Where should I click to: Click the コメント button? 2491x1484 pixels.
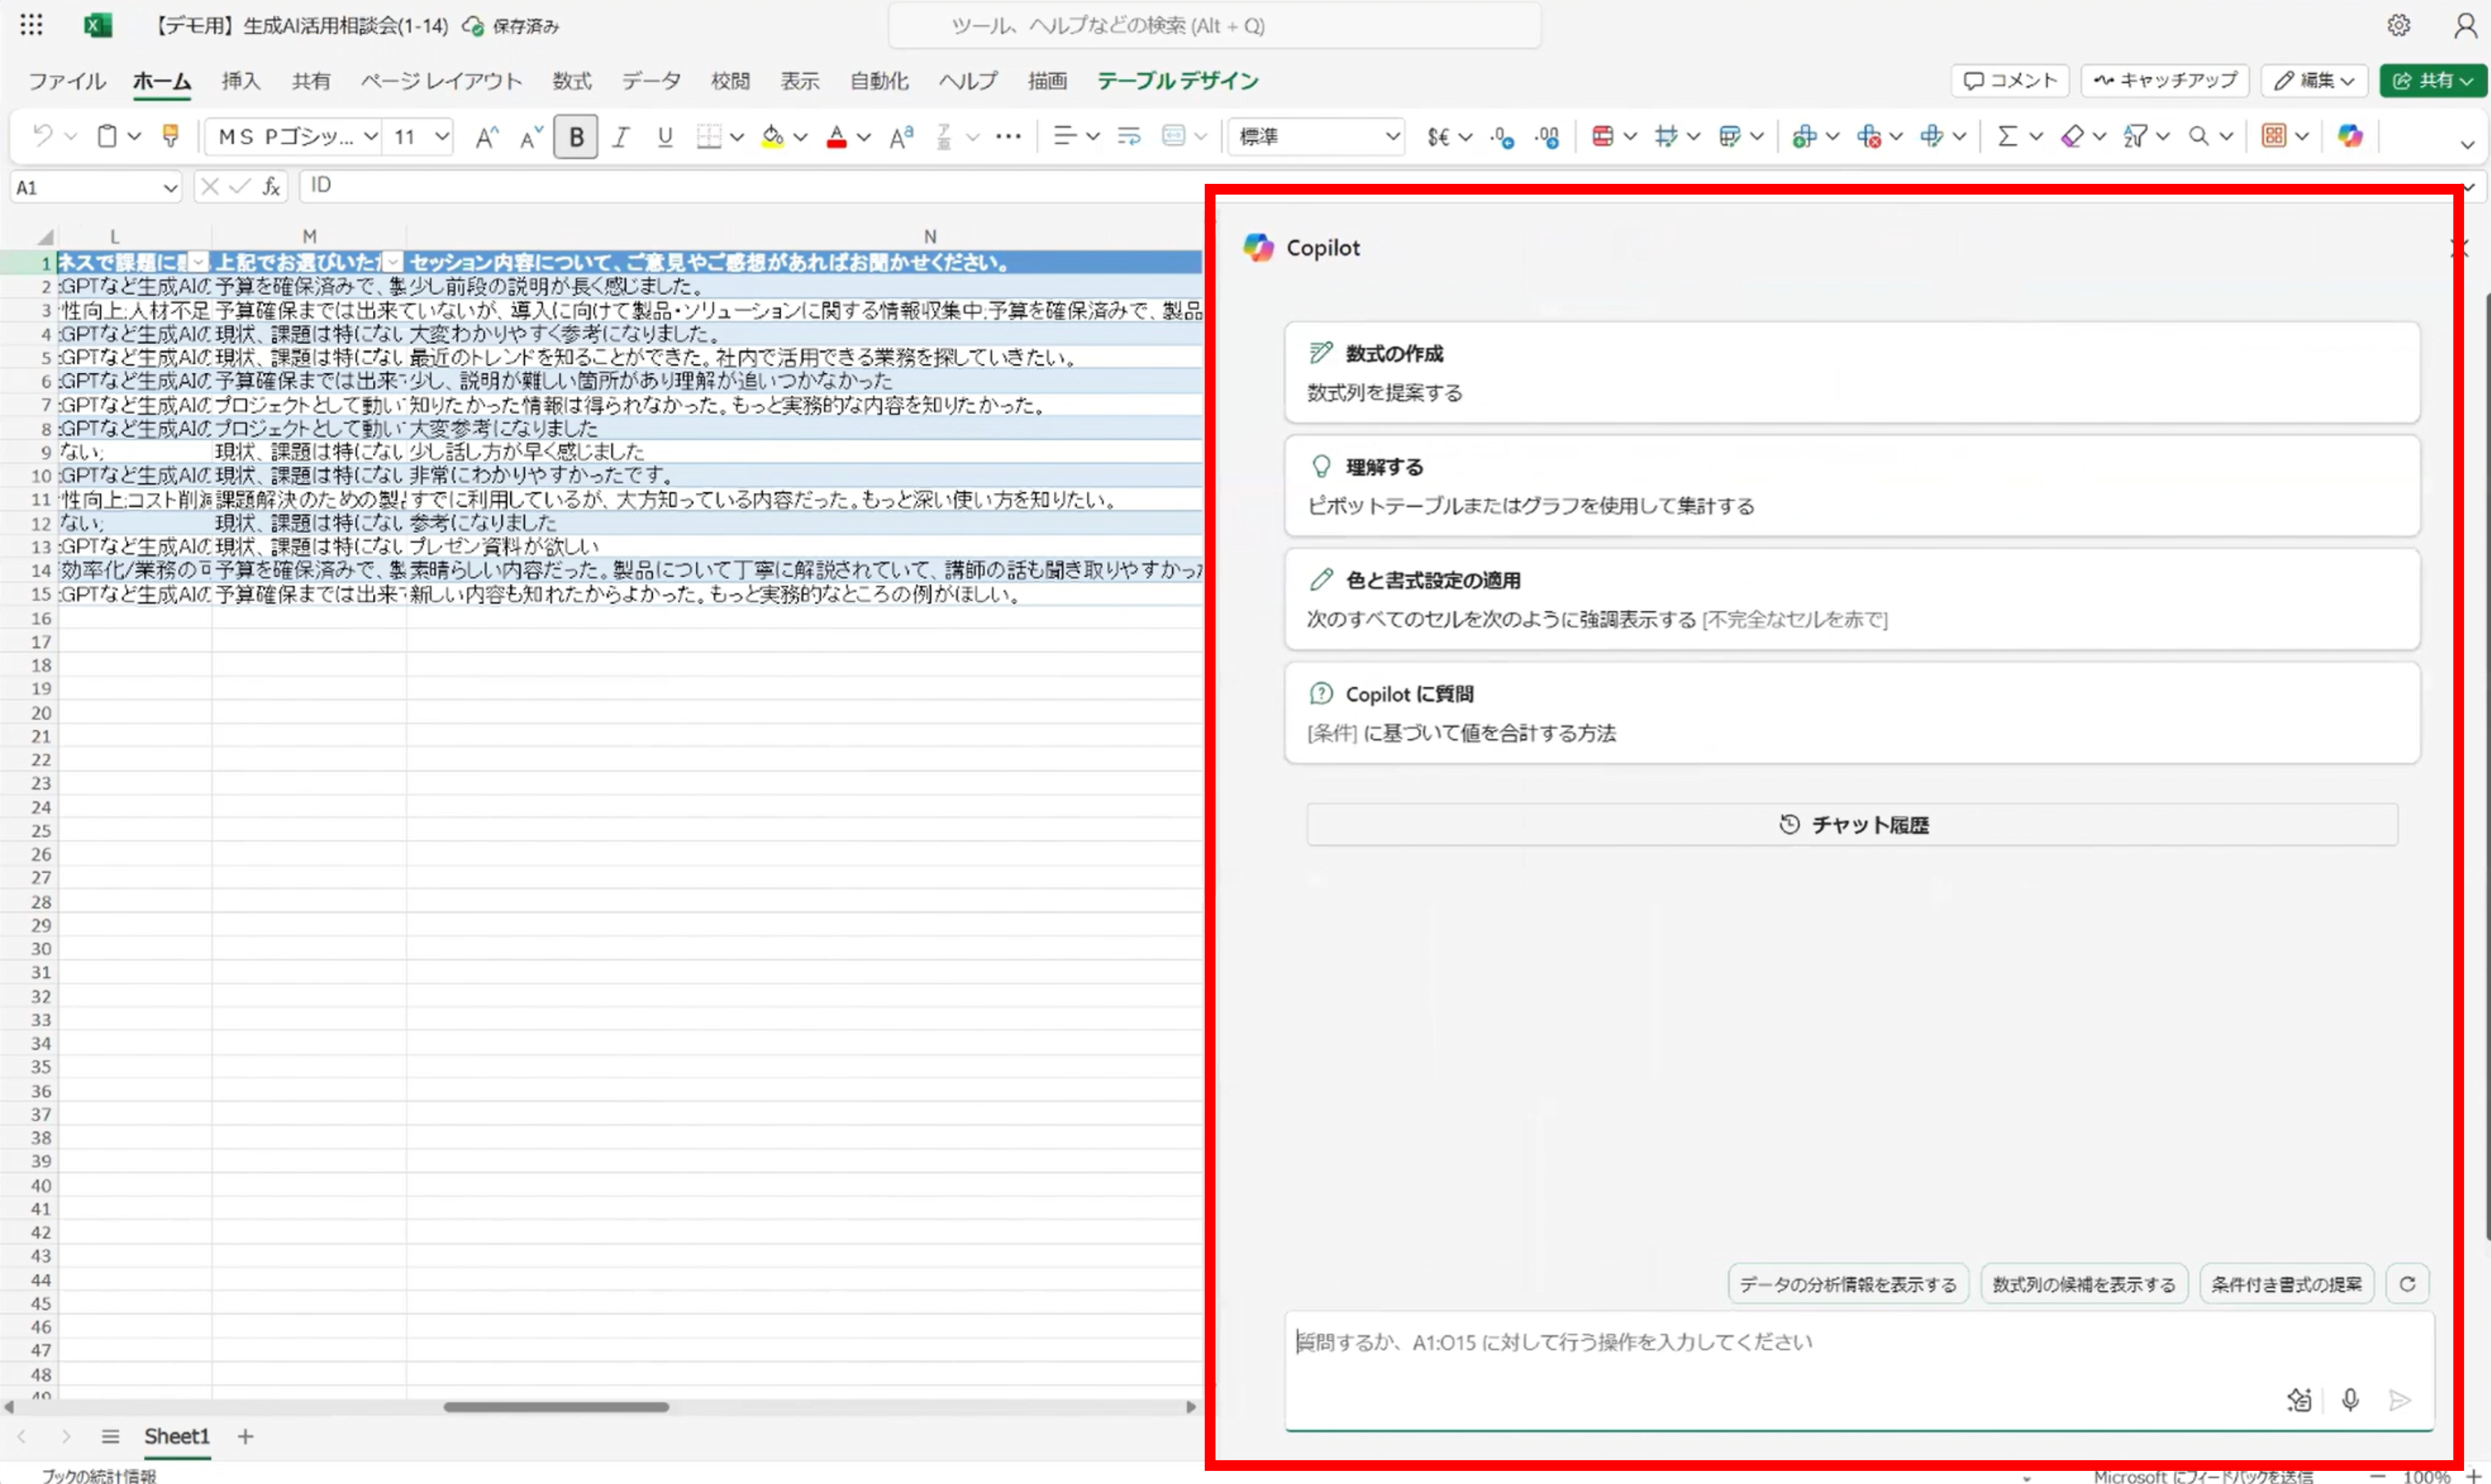coord(2009,80)
